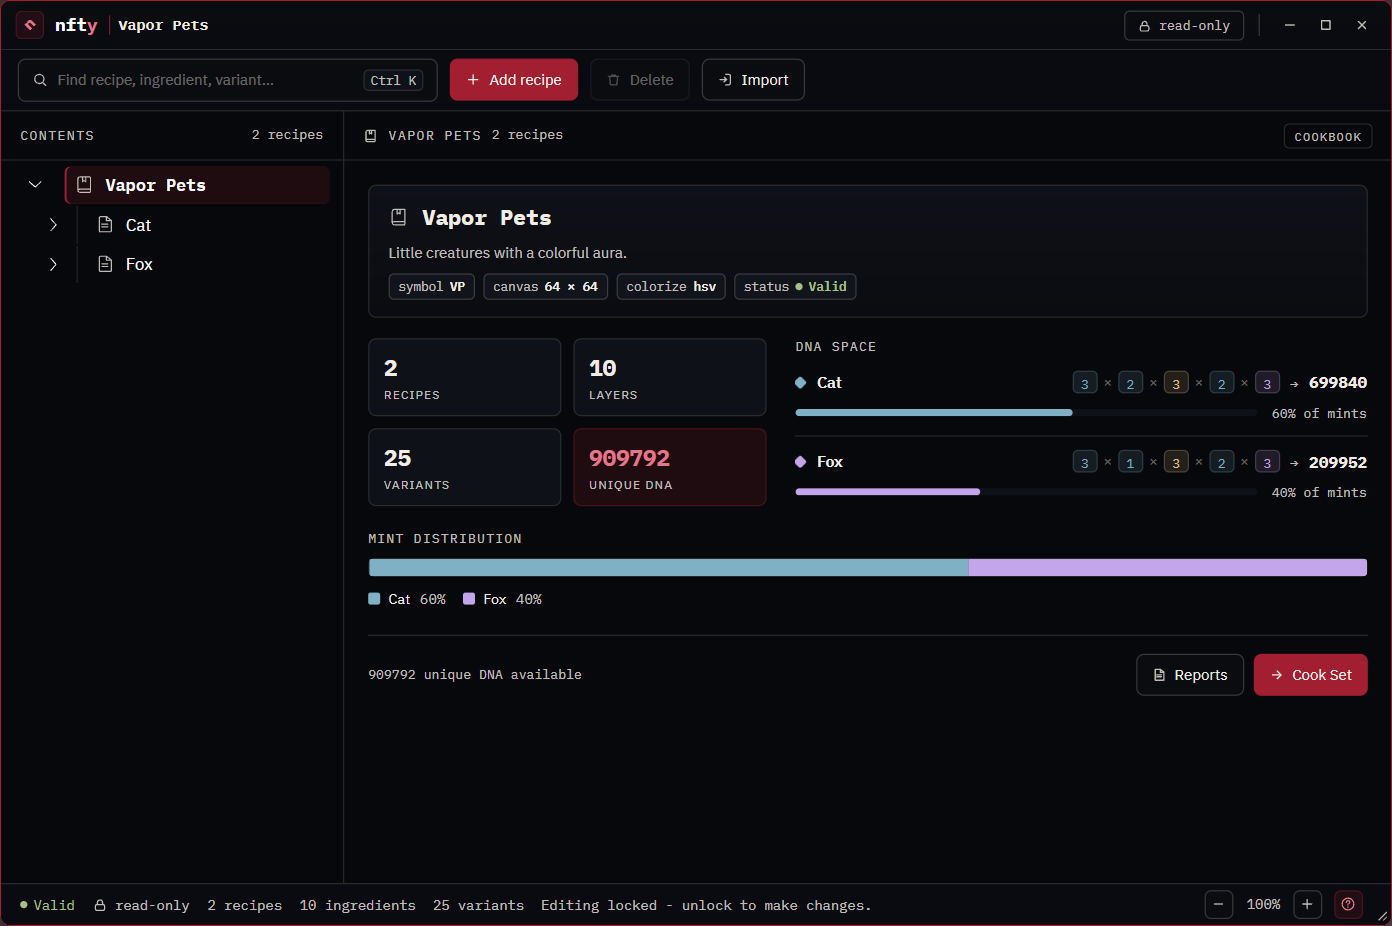Collapse the Vapor Pets tree node

[35, 185]
